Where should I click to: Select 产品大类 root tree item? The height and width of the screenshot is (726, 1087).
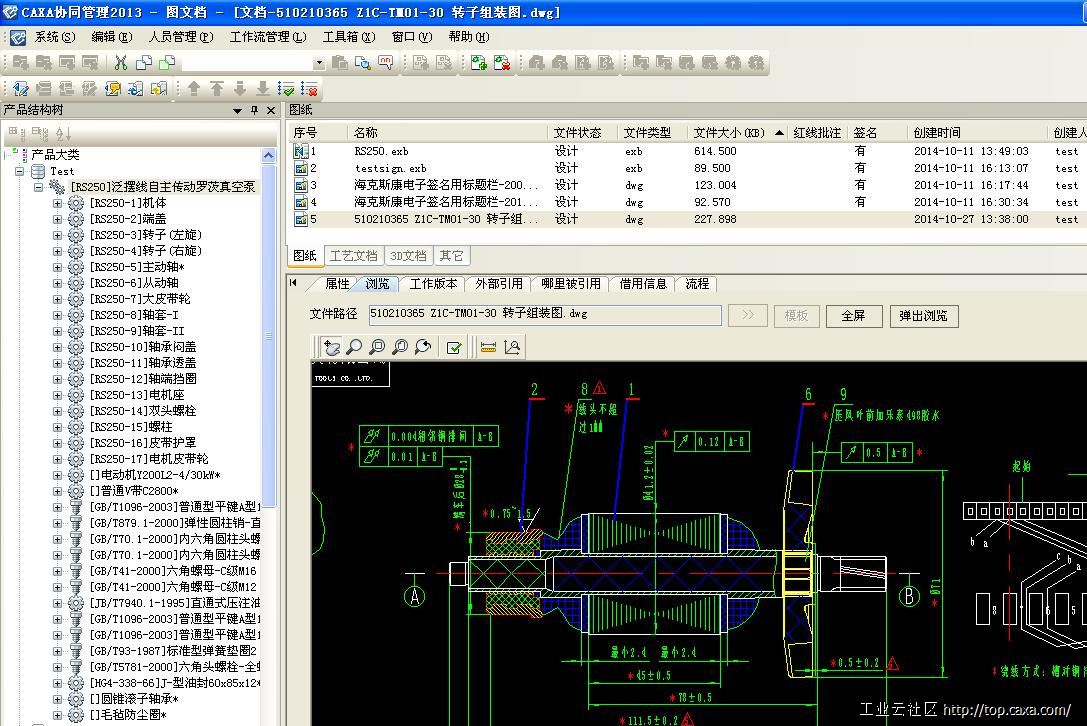click(x=55, y=155)
